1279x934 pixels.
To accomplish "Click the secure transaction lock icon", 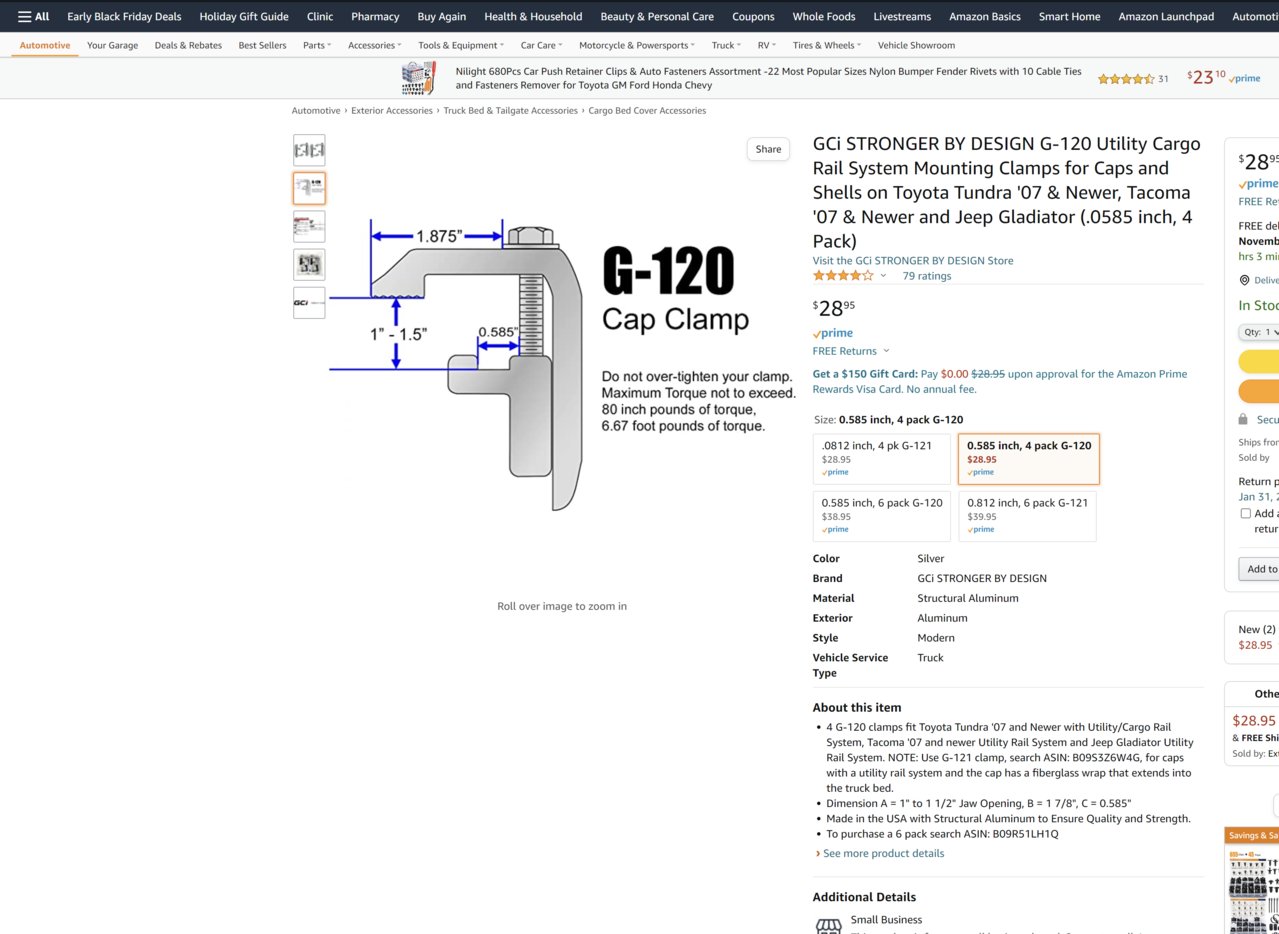I will pyautogui.click(x=1243, y=420).
